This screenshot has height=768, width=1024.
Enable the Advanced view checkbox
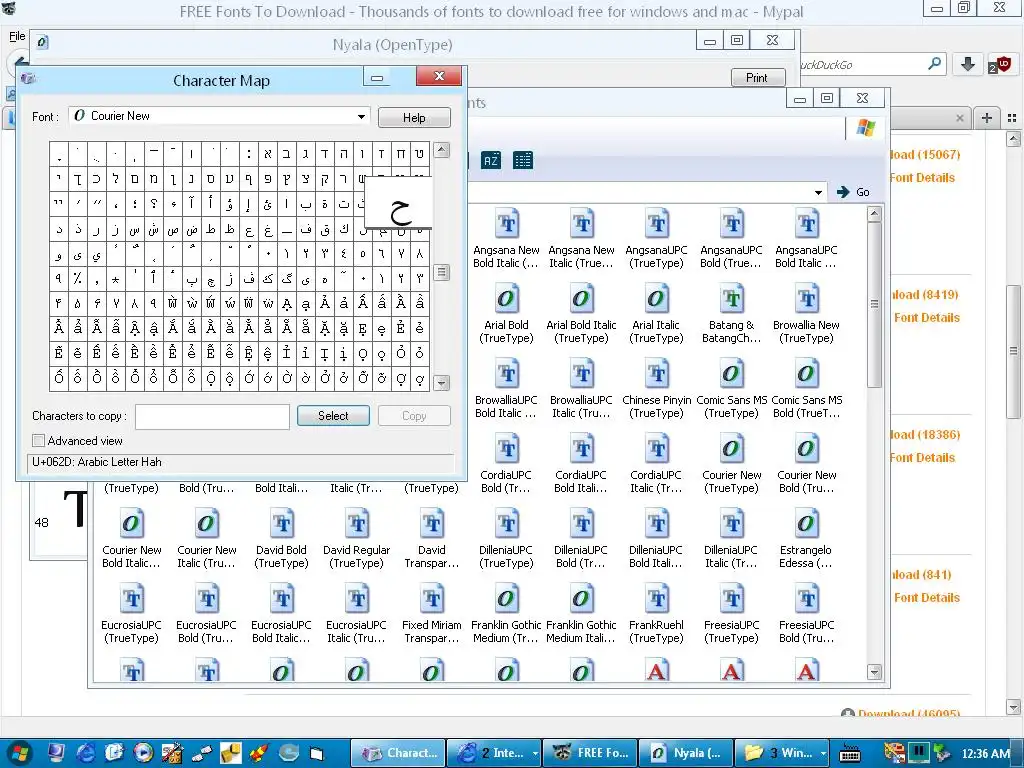point(39,441)
